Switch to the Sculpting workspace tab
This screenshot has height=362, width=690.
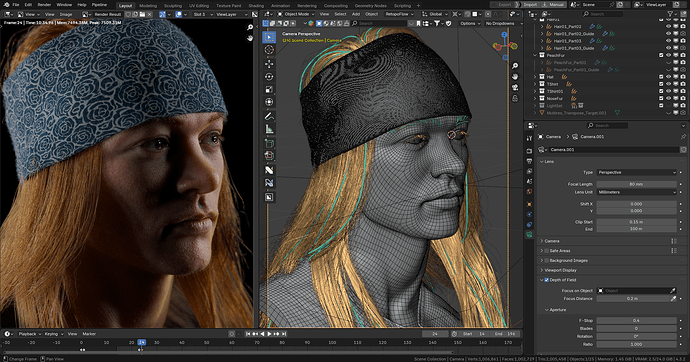click(x=173, y=6)
